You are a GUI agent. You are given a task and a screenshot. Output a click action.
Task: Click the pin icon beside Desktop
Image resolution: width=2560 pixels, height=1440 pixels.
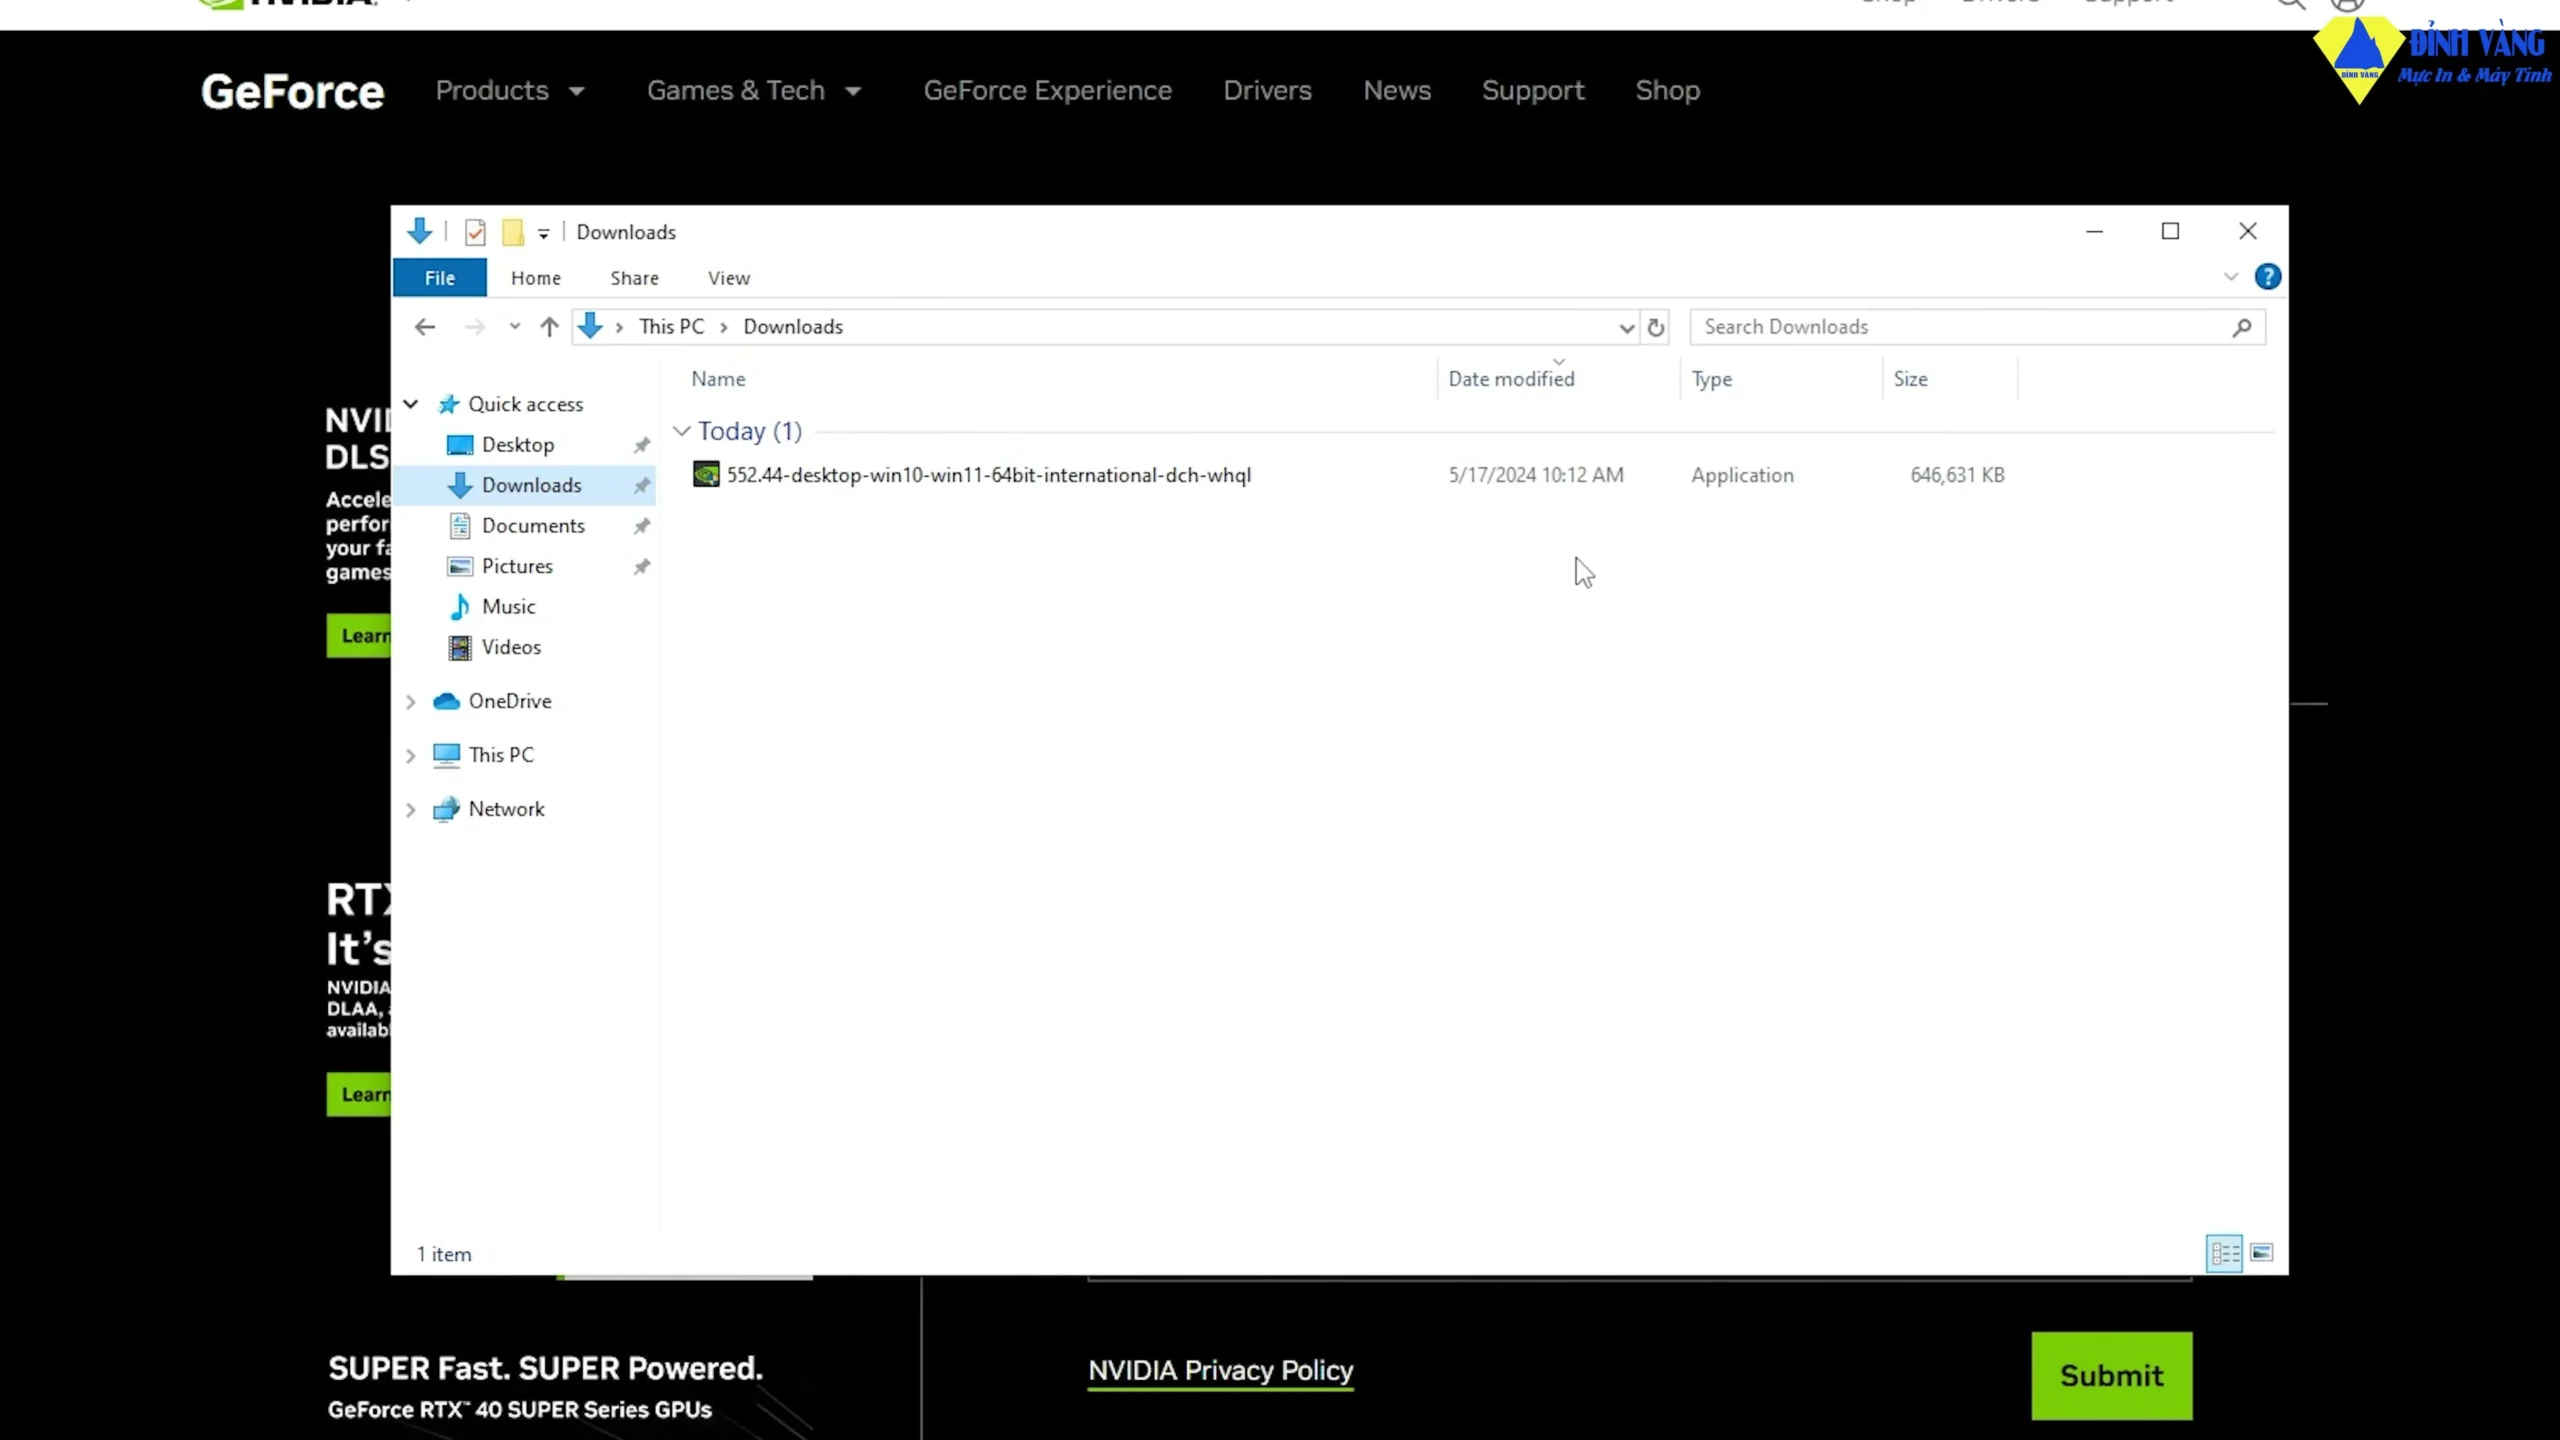pos(642,445)
